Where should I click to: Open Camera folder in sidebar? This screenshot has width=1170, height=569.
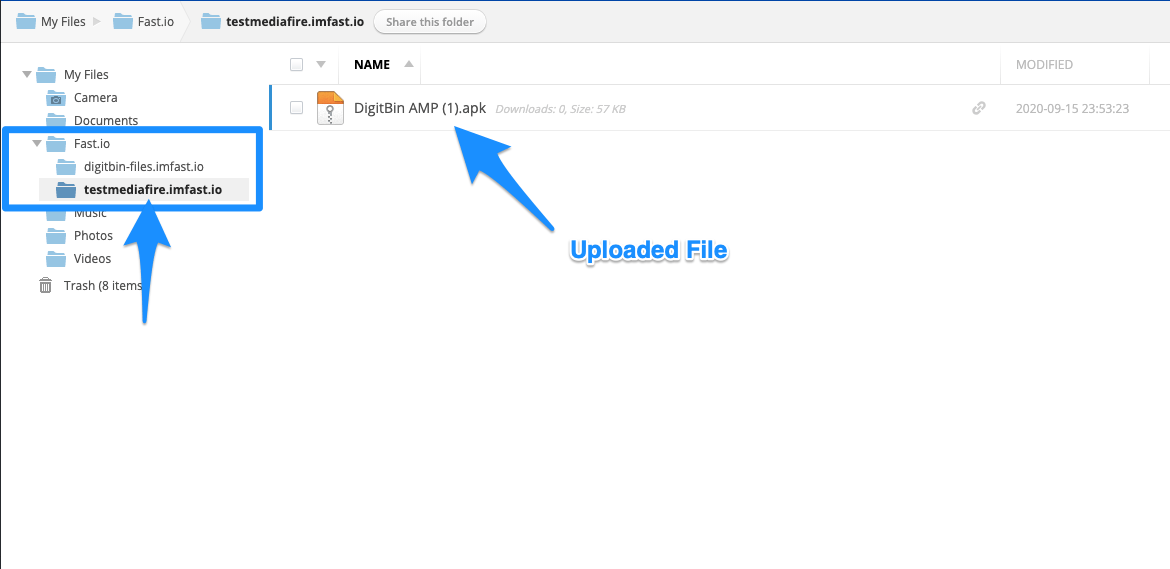point(95,98)
